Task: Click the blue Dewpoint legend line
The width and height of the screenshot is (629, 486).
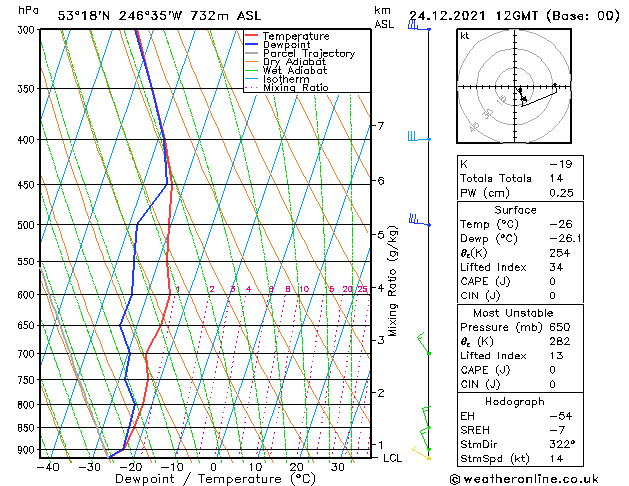Action: coord(251,45)
